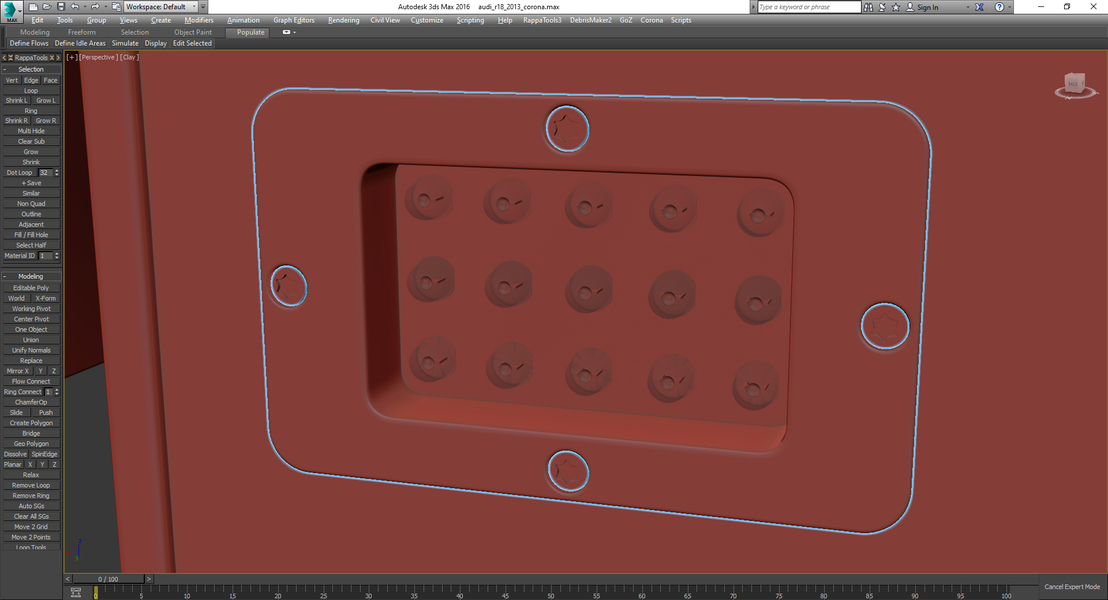Open the Perspective viewport label menu
The image size is (1108, 600).
coord(98,57)
